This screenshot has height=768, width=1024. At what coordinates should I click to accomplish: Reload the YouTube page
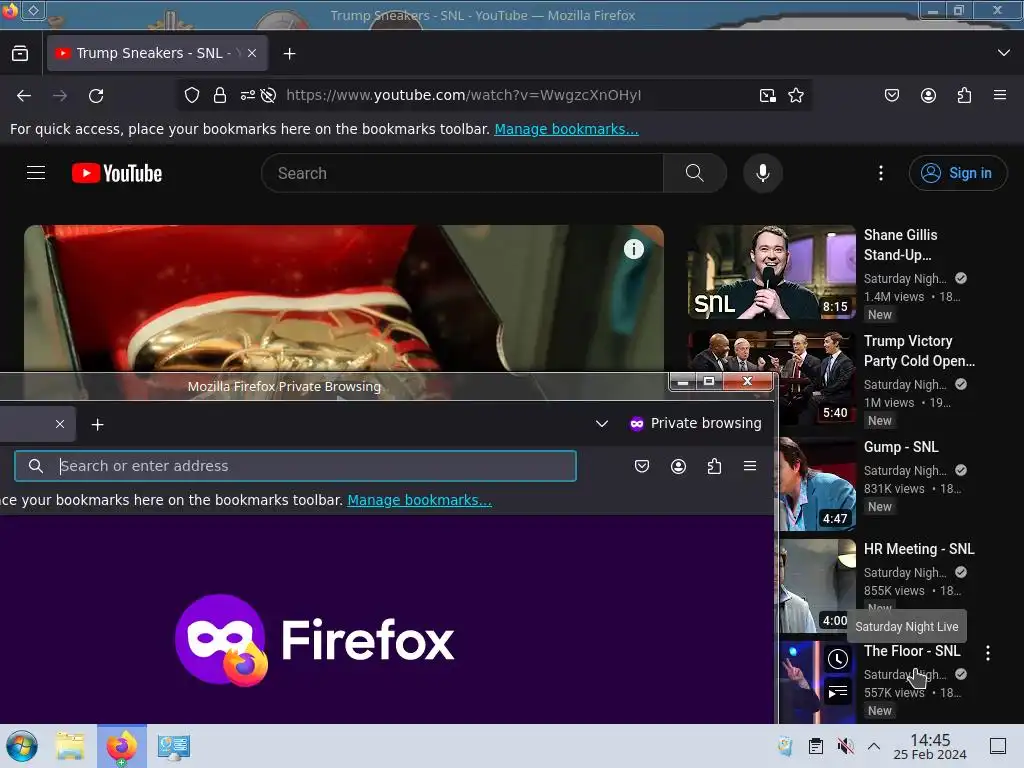96,96
